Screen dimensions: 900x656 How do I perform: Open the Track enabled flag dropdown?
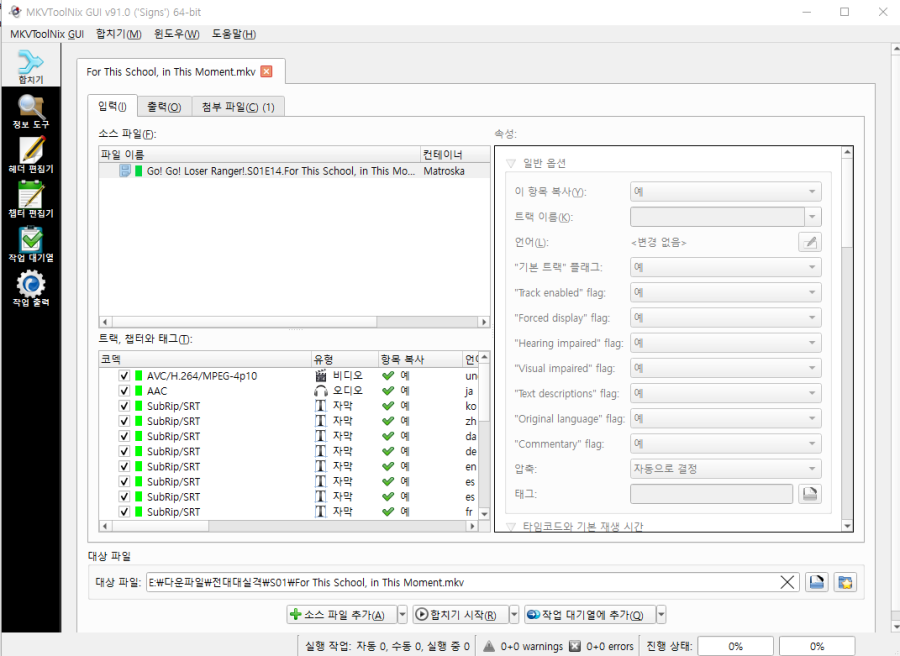tap(726, 293)
